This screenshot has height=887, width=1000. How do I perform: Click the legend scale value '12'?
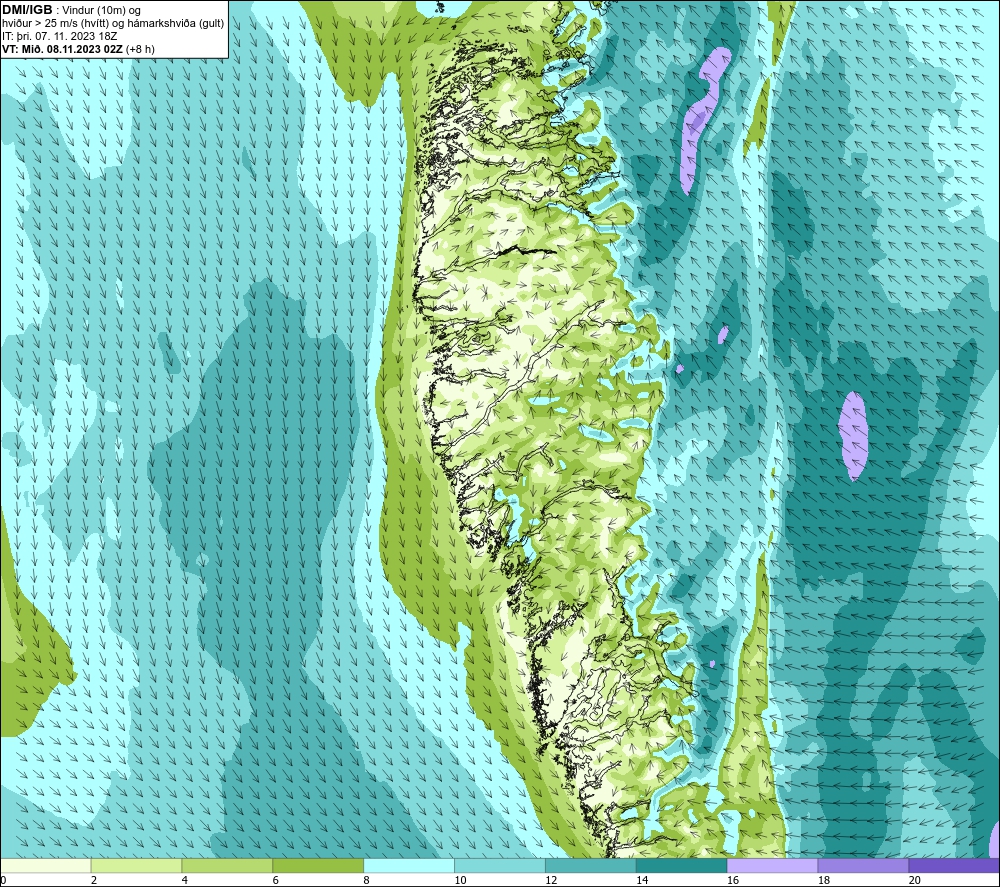(x=551, y=880)
